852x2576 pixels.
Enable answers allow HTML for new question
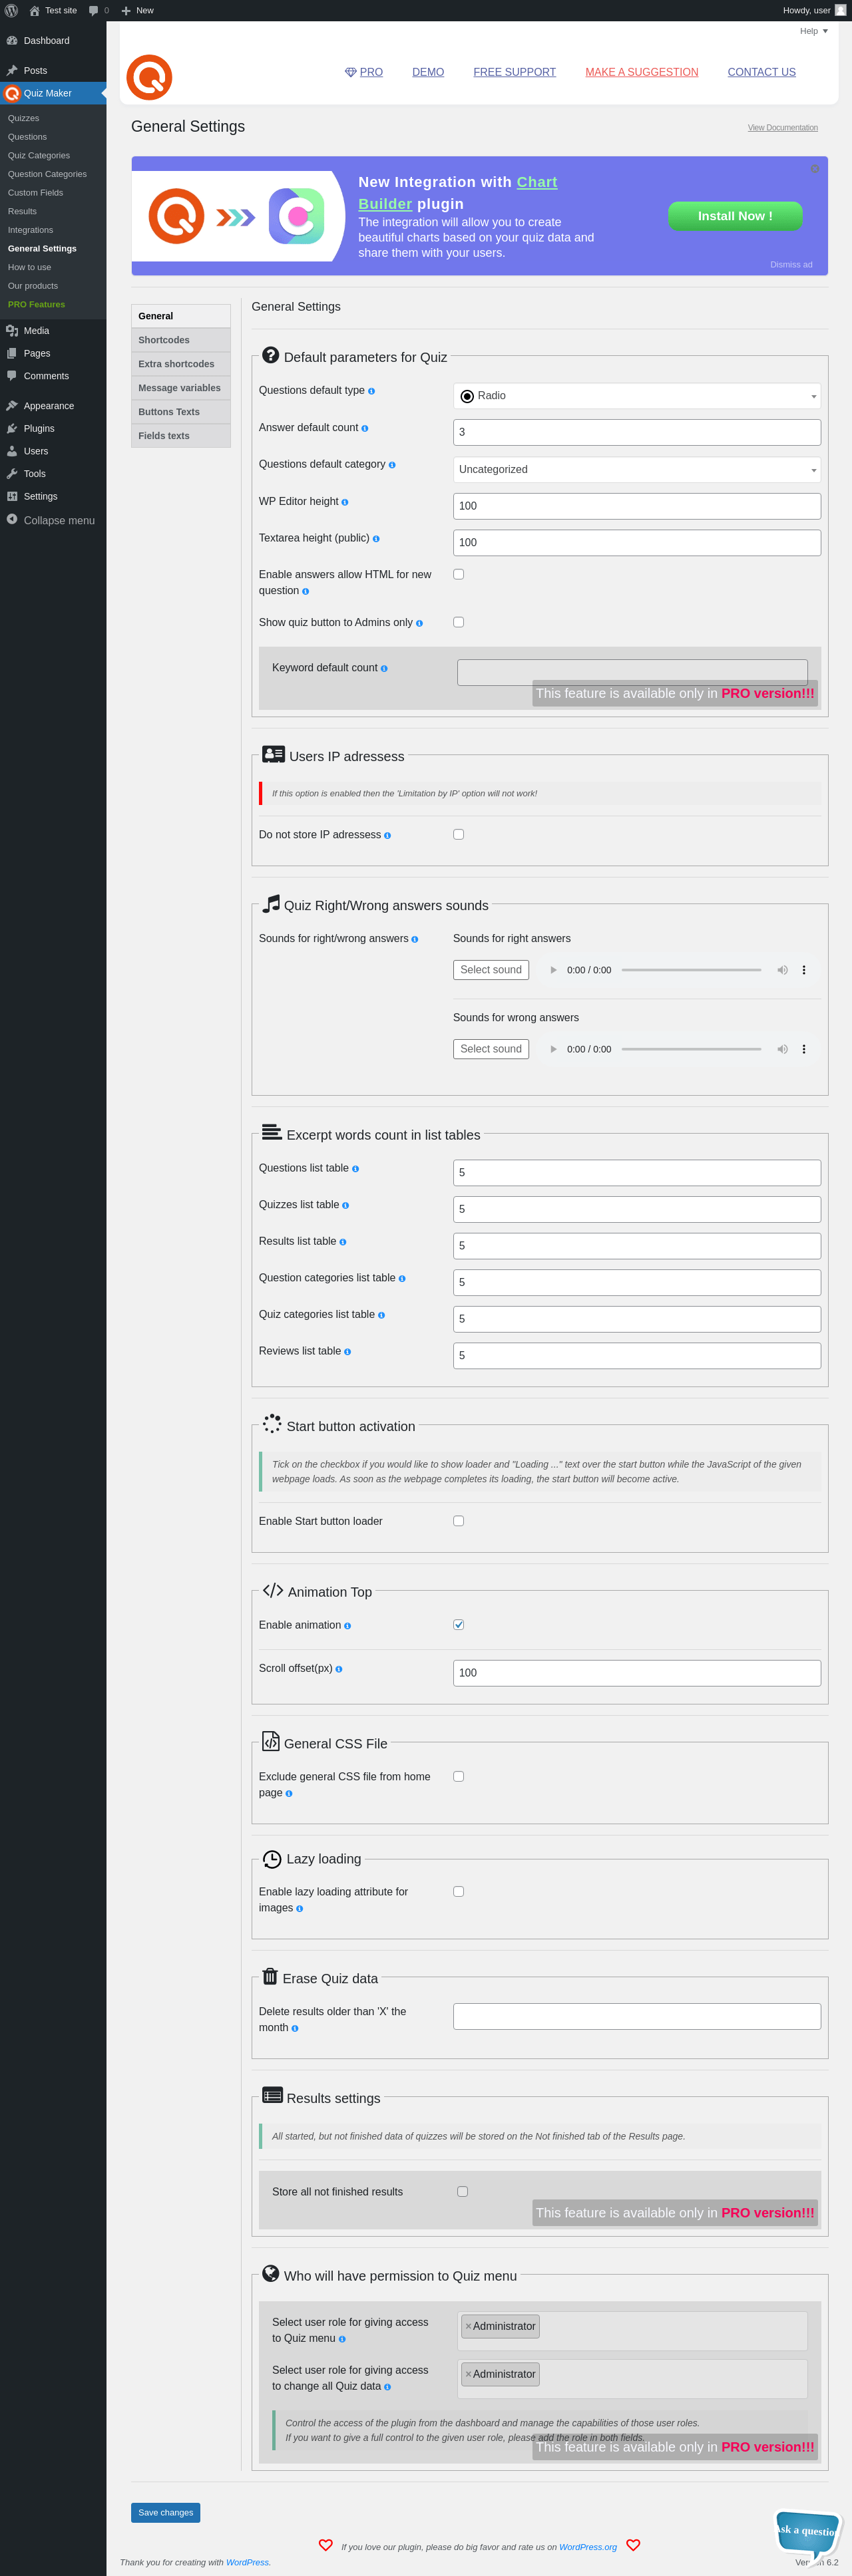[458, 574]
